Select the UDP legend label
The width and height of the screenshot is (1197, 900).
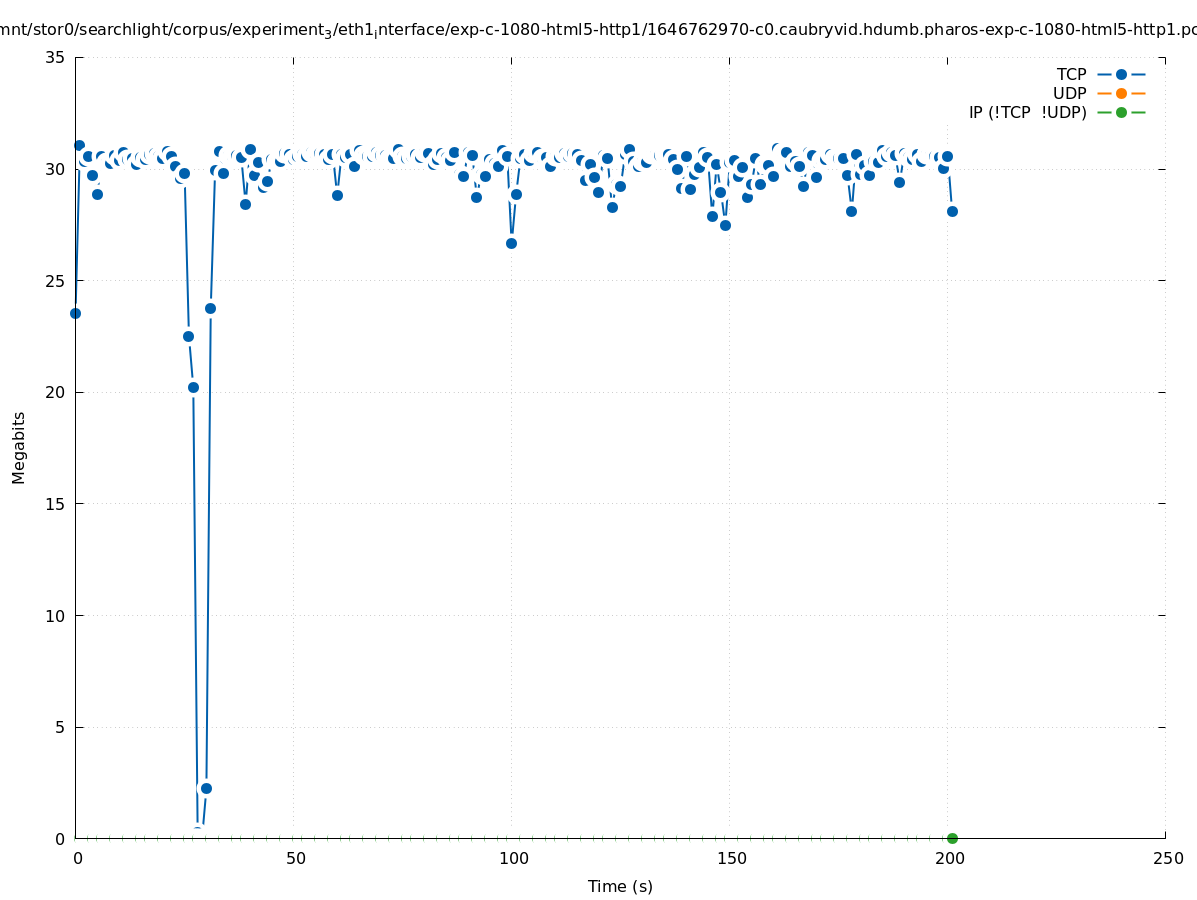click(x=1069, y=93)
